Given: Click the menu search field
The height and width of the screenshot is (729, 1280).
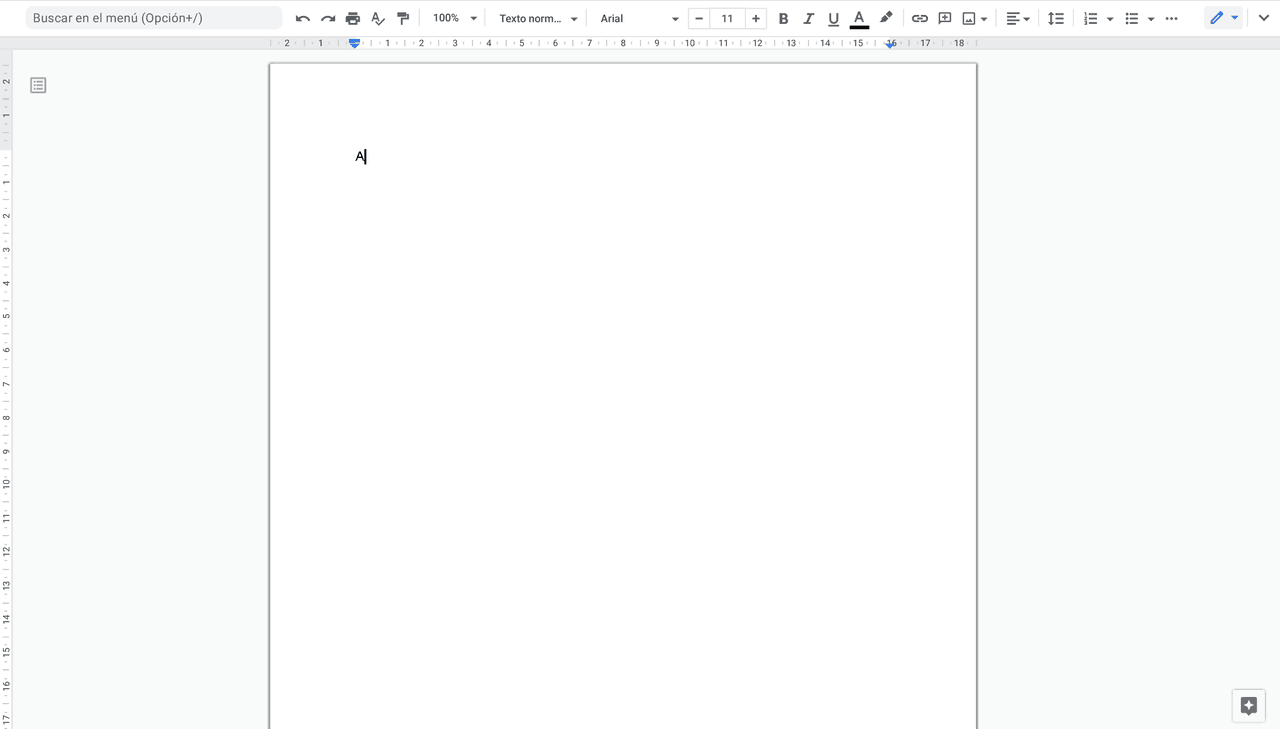Looking at the screenshot, I should click(154, 18).
